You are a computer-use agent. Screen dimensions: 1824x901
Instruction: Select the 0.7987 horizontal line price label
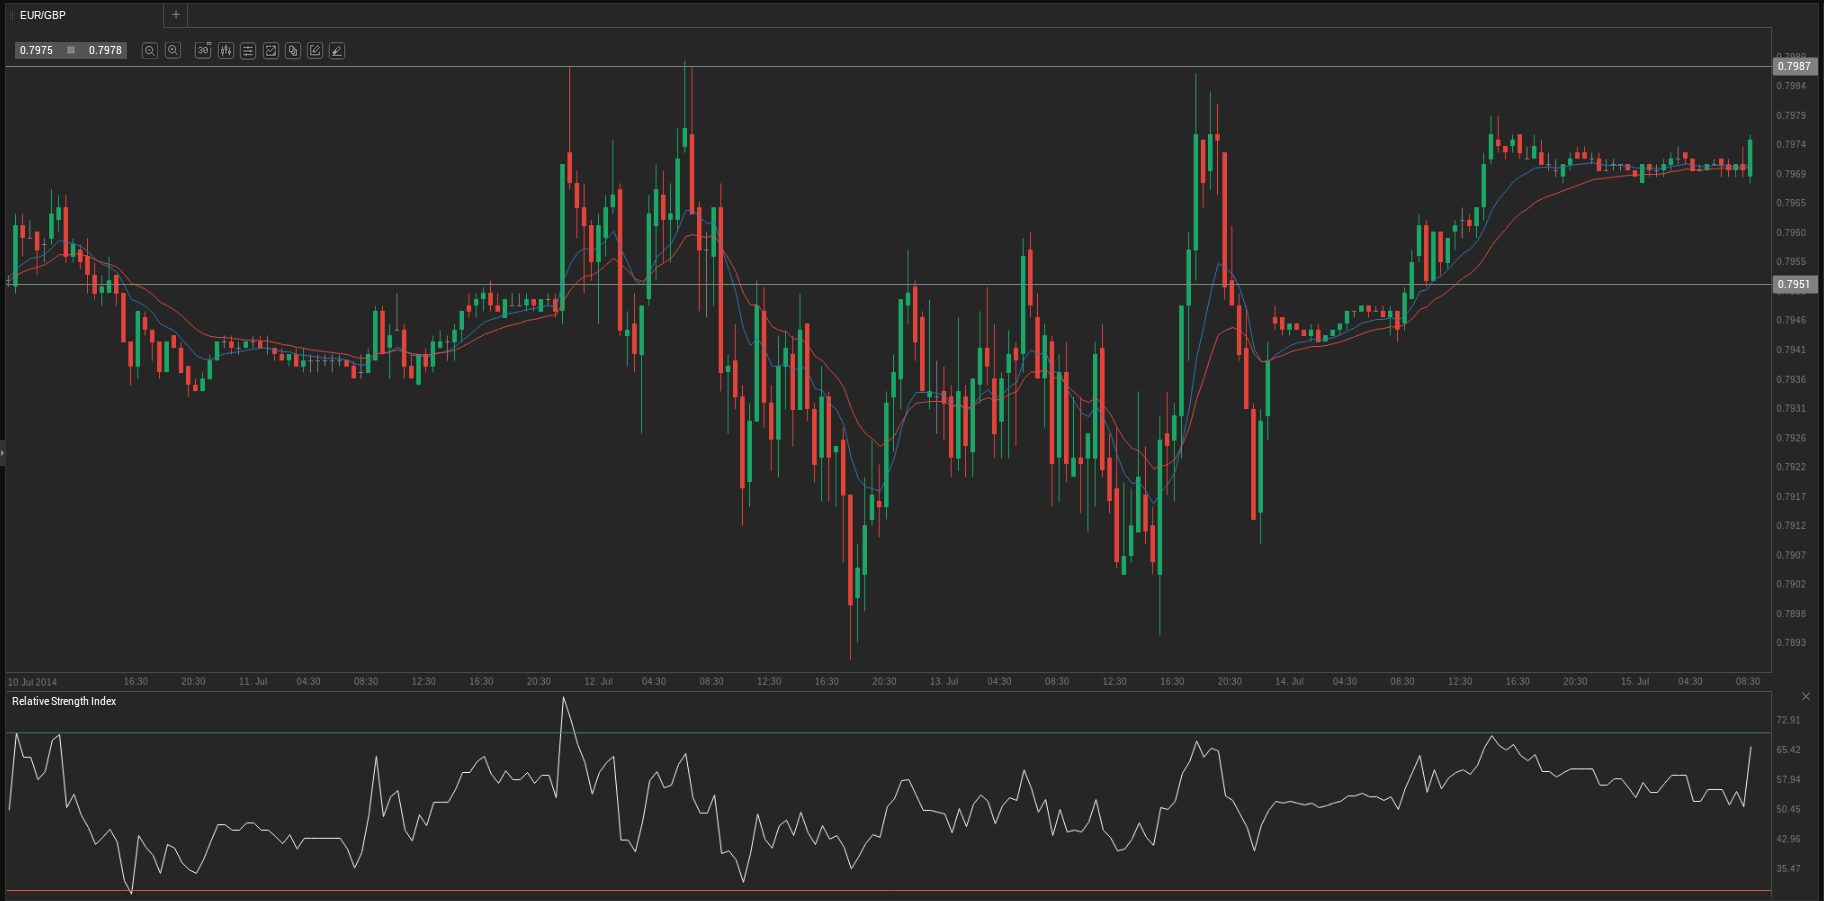[1794, 66]
